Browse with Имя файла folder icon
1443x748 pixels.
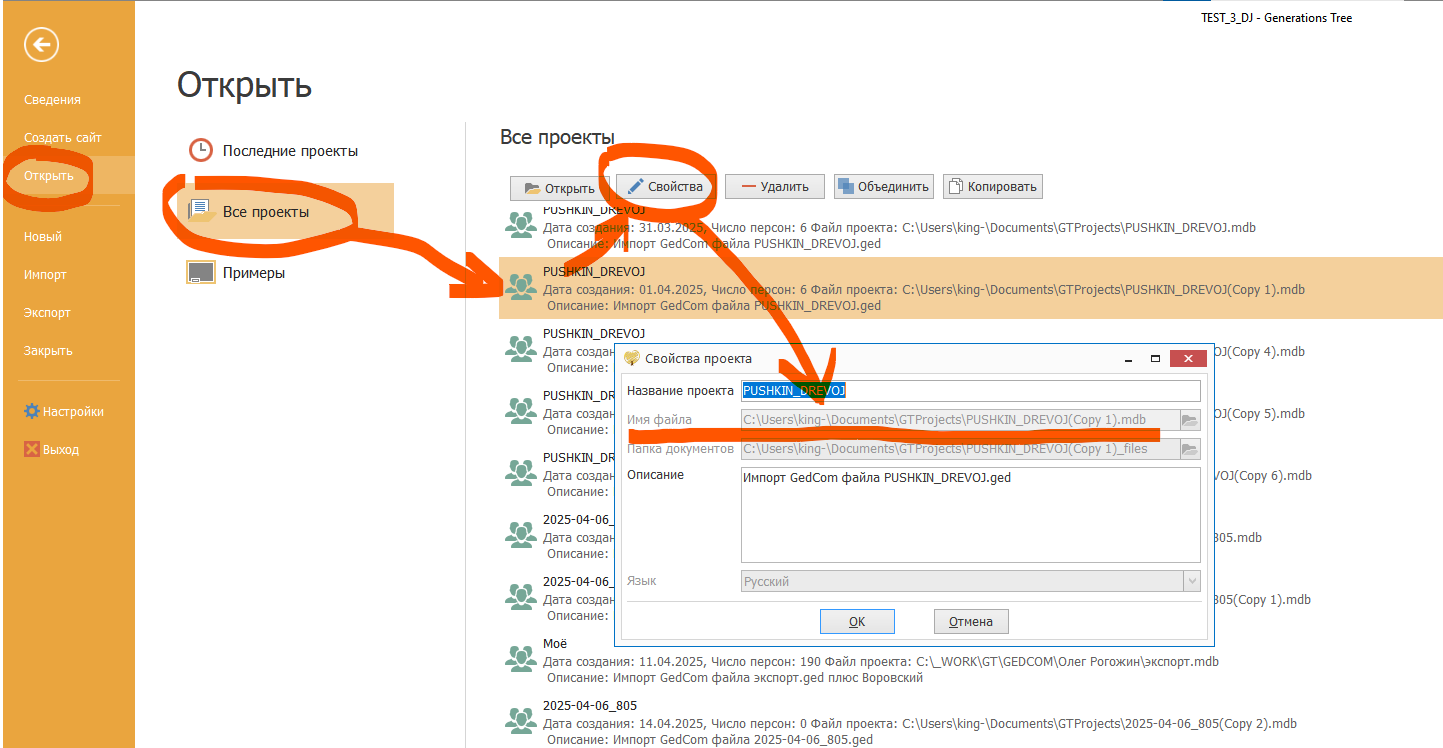(x=1190, y=420)
